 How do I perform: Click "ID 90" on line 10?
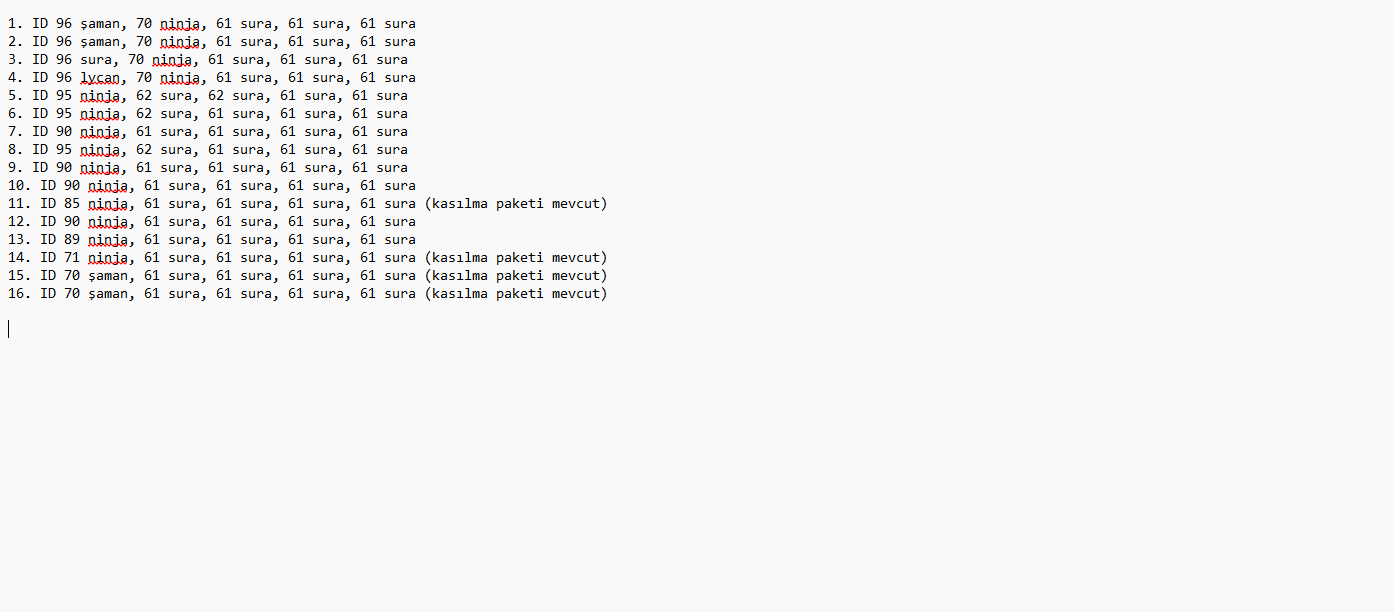60,186
